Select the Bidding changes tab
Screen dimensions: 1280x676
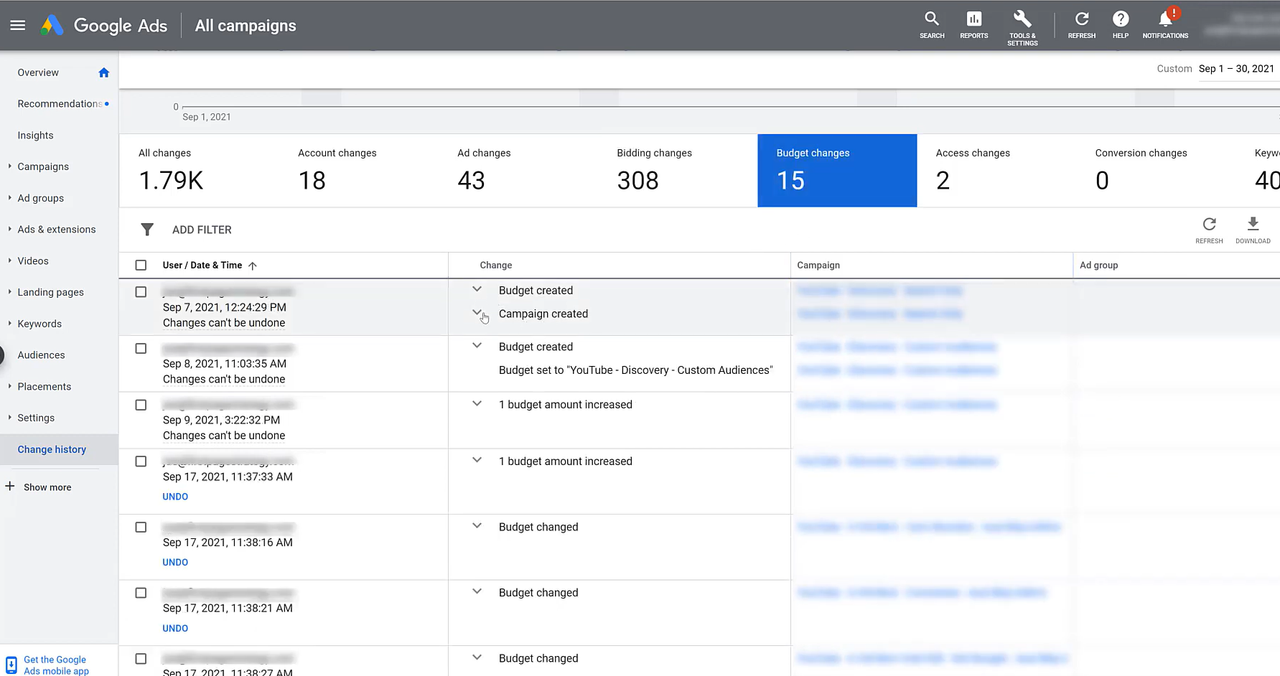coord(677,171)
